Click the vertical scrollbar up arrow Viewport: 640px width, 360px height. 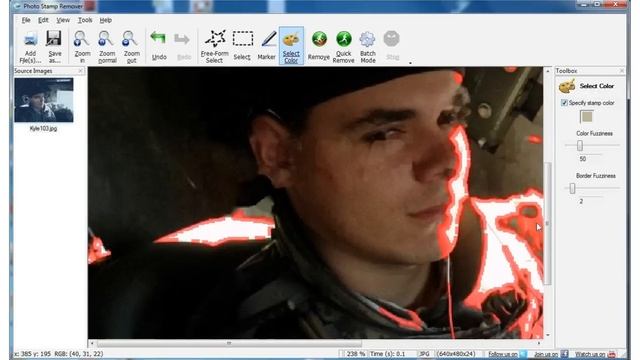point(548,71)
